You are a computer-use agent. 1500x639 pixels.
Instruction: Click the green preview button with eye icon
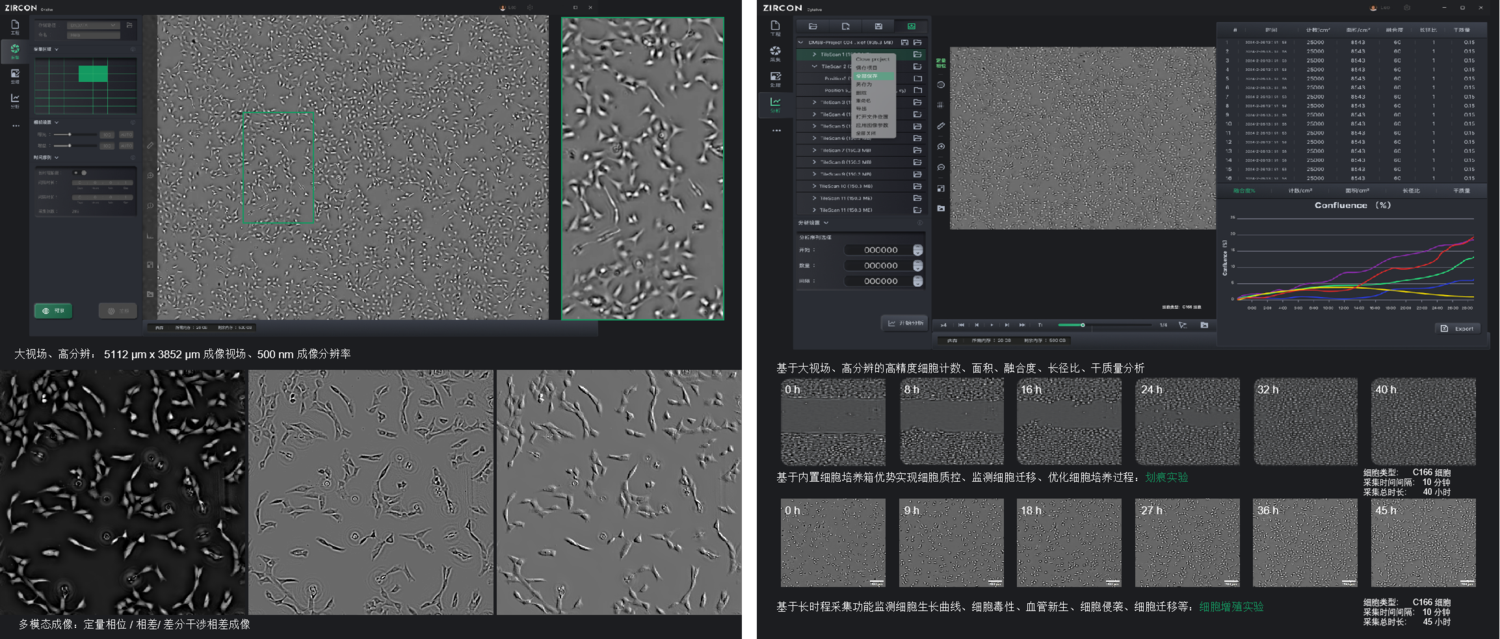click(x=52, y=310)
